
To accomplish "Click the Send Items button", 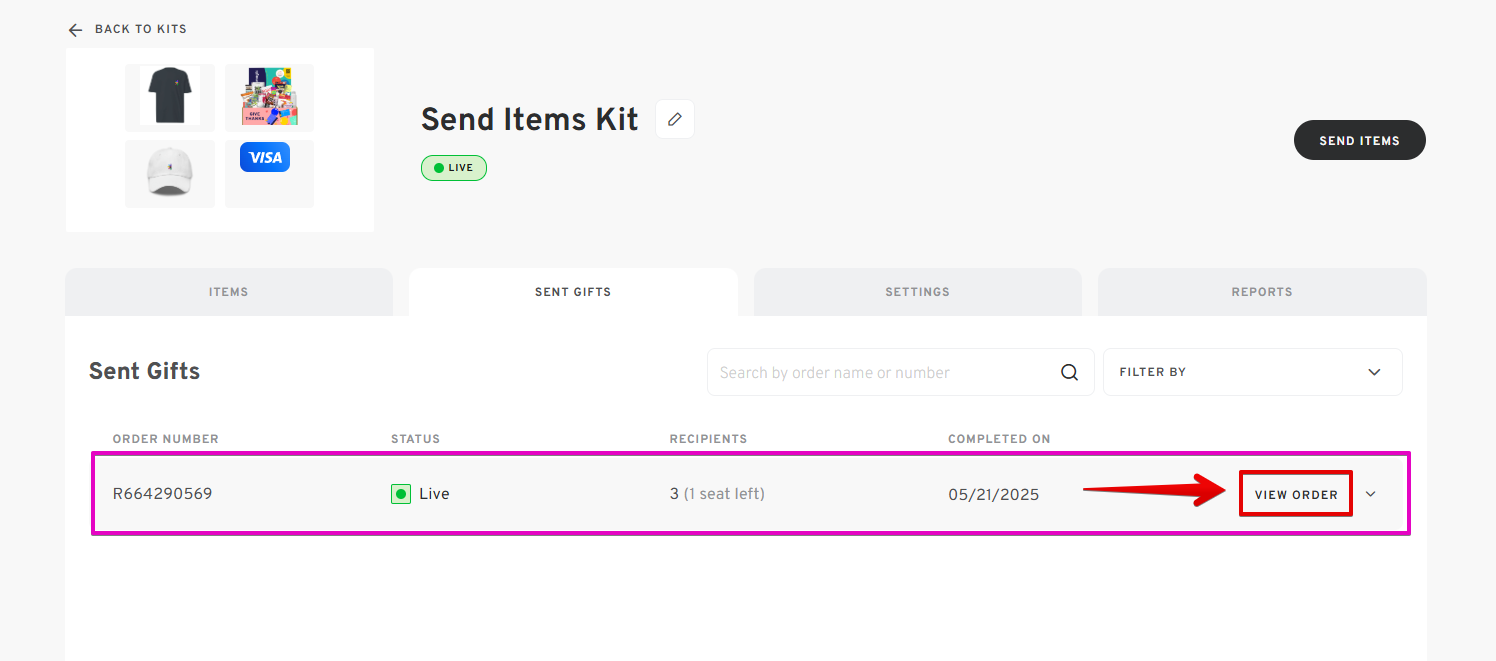I will [x=1359, y=140].
